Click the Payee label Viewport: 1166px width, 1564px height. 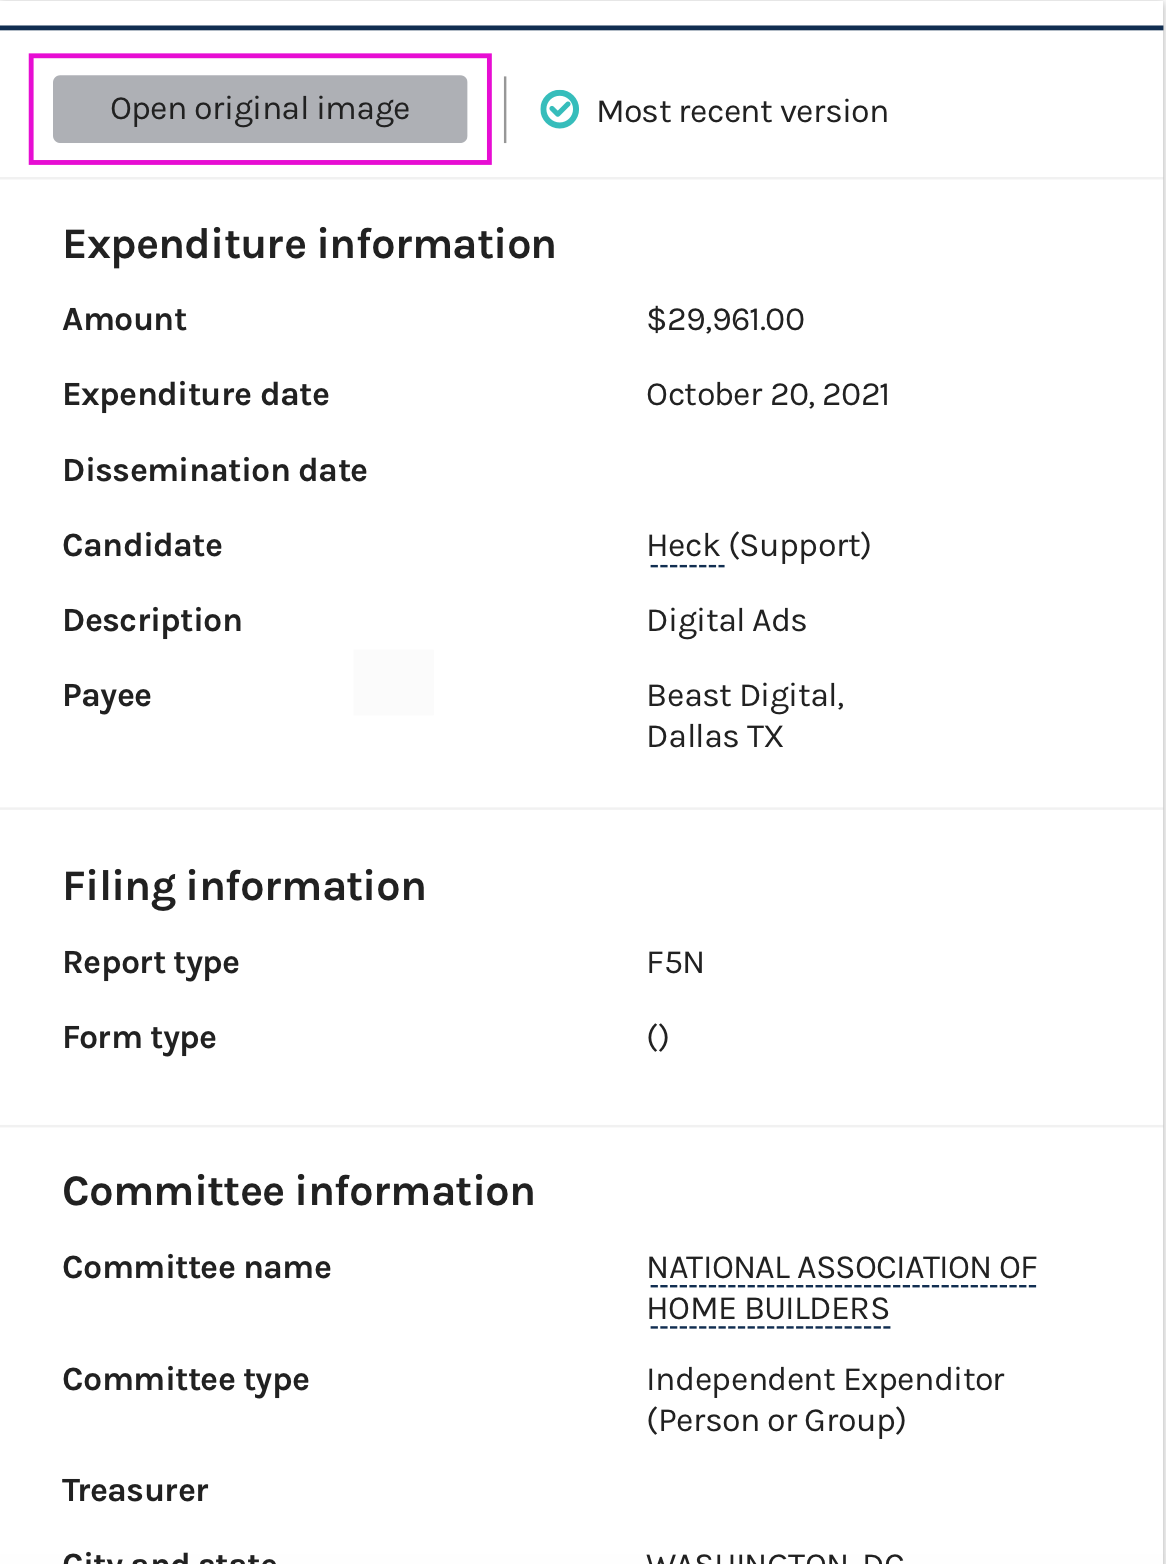coord(107,696)
